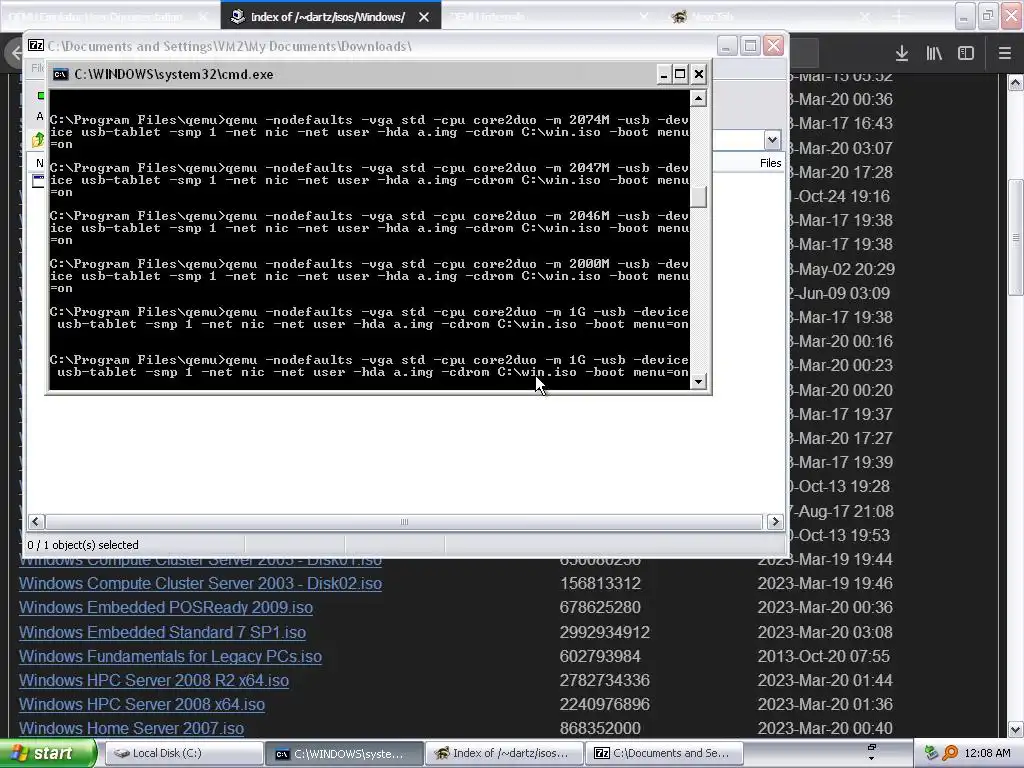The height and width of the screenshot is (768, 1024).
Task: Click taskbar clock showing 12:08 AM
Action: tap(987, 753)
